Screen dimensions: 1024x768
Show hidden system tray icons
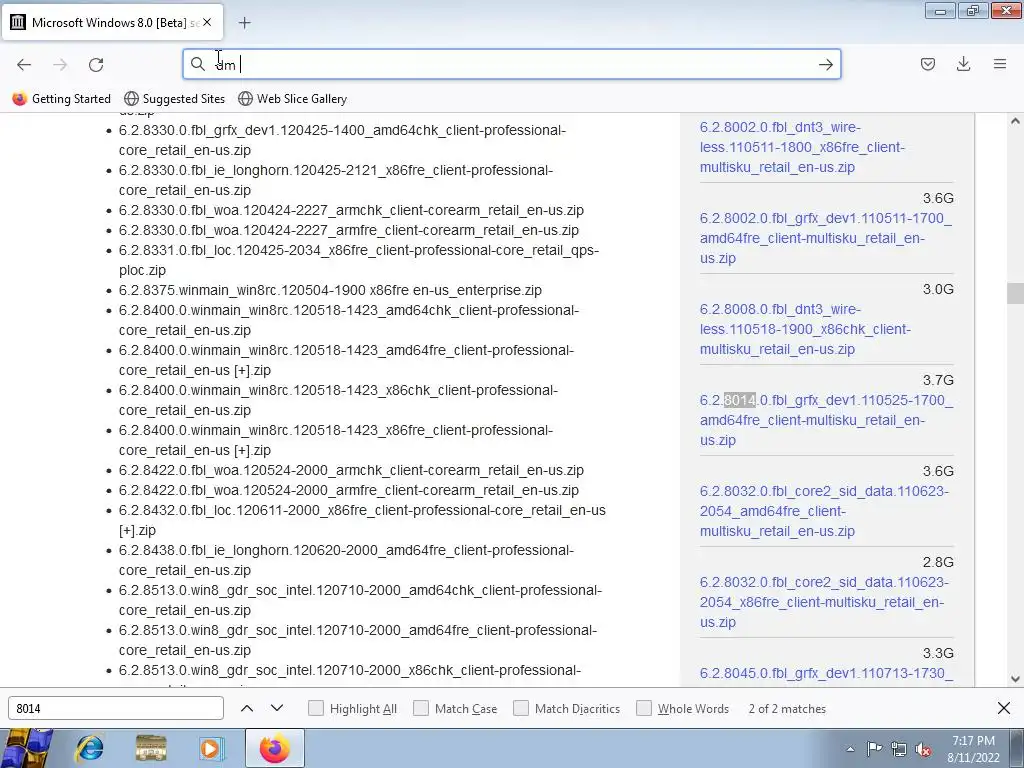point(850,749)
